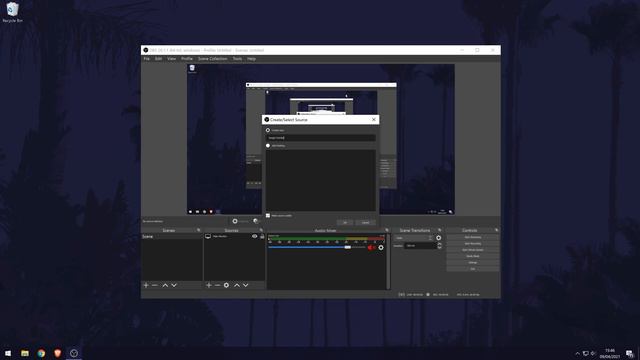Open File Explorer from the taskbar
The height and width of the screenshot is (360, 640).
(x=25, y=353)
